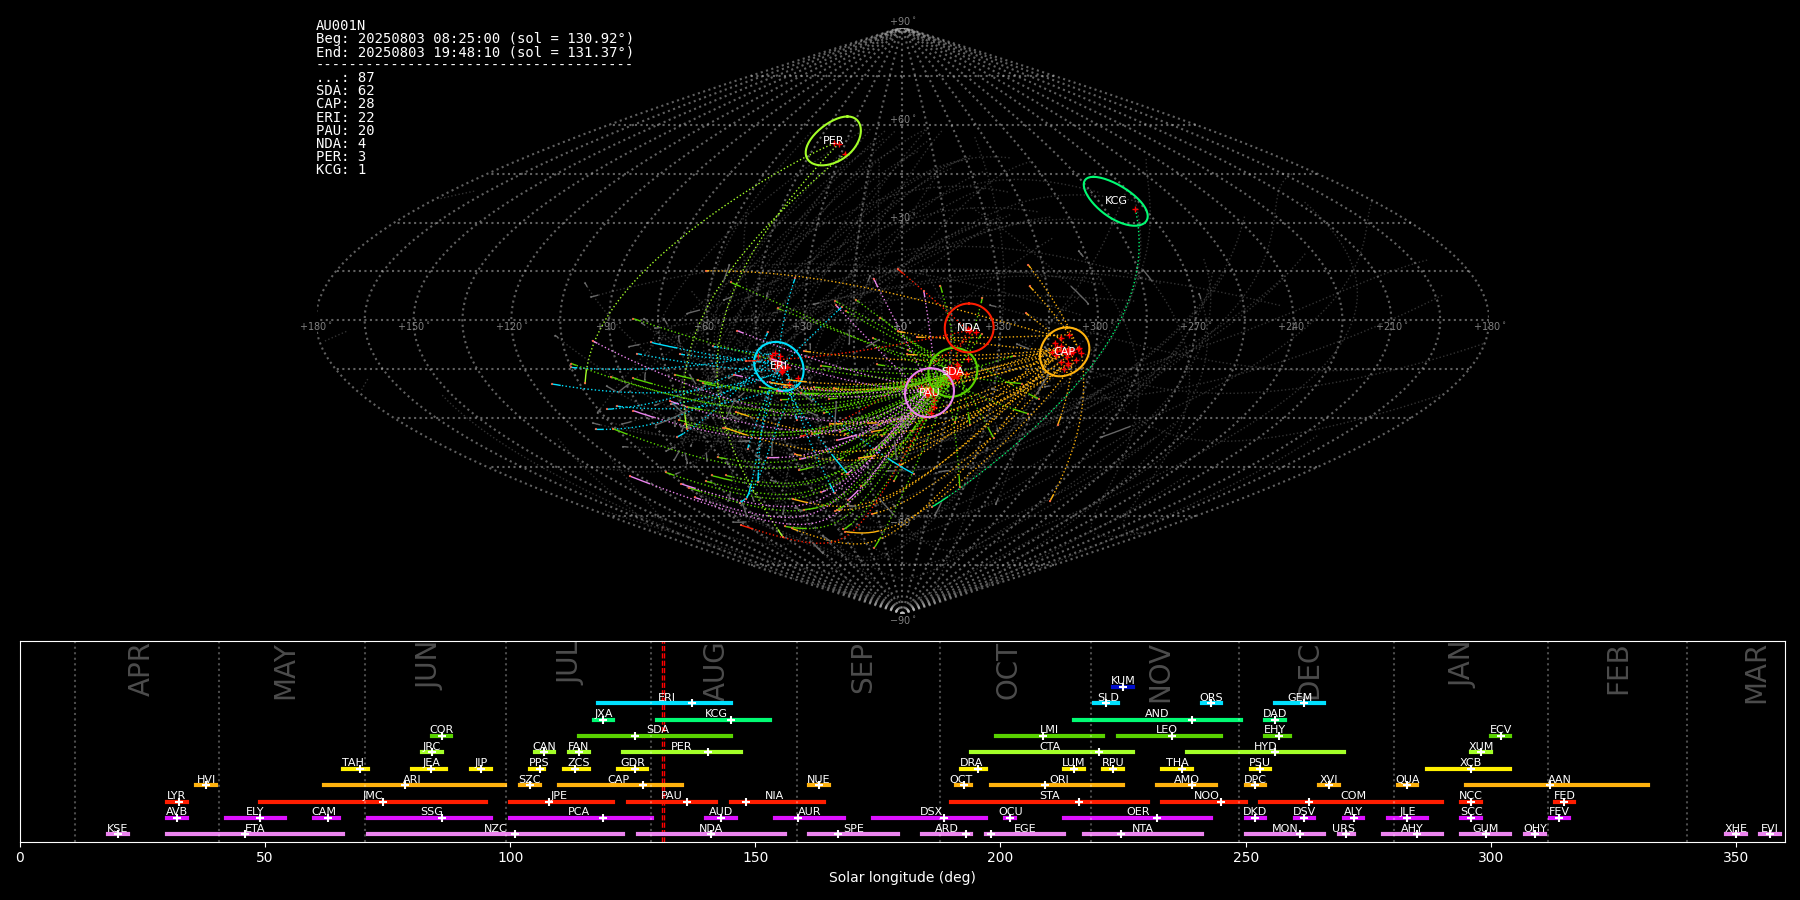Click the +60 latitude grid label
1800x900 pixels.
(902, 120)
